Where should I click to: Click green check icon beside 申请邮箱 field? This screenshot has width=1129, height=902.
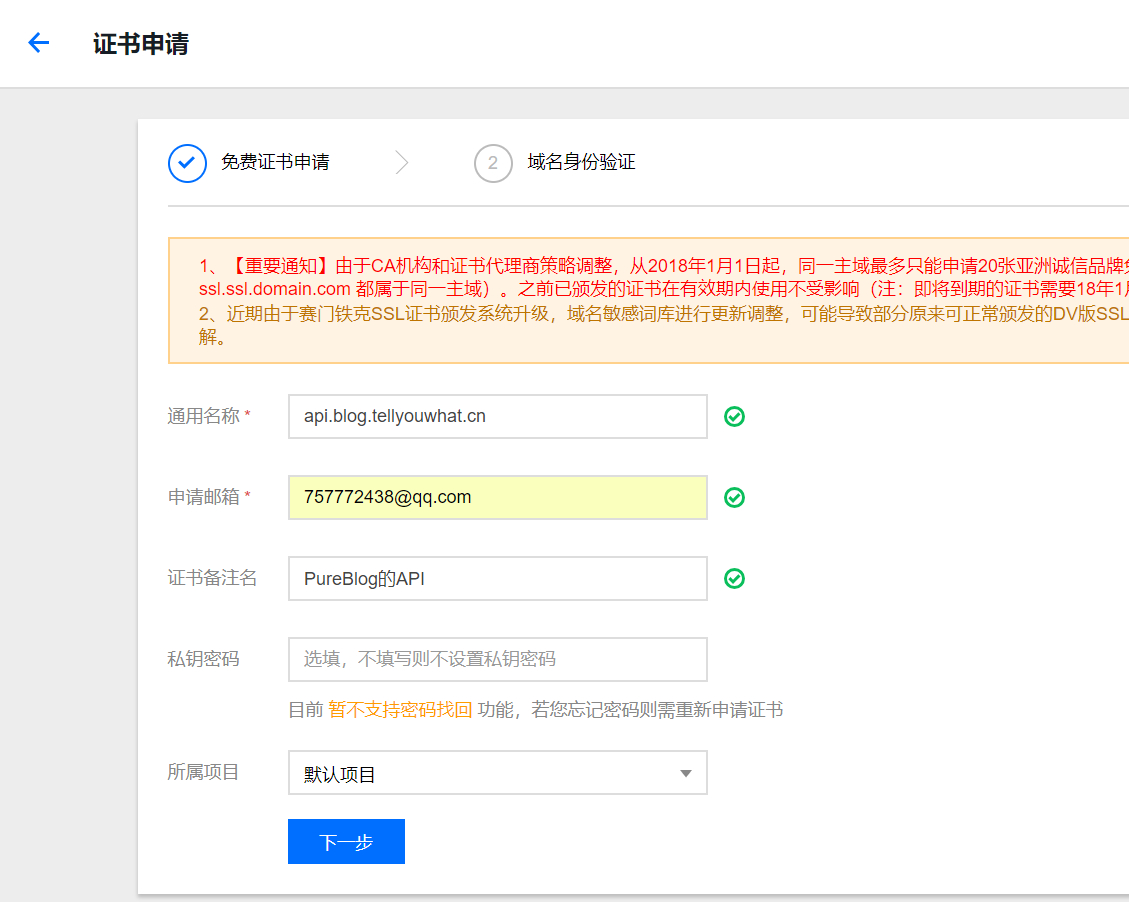734,498
